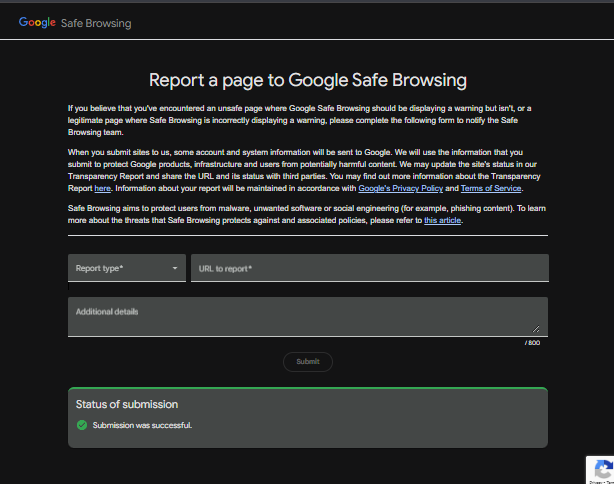Follow the 'this article' link
The height and width of the screenshot is (484, 614).
[442, 220]
